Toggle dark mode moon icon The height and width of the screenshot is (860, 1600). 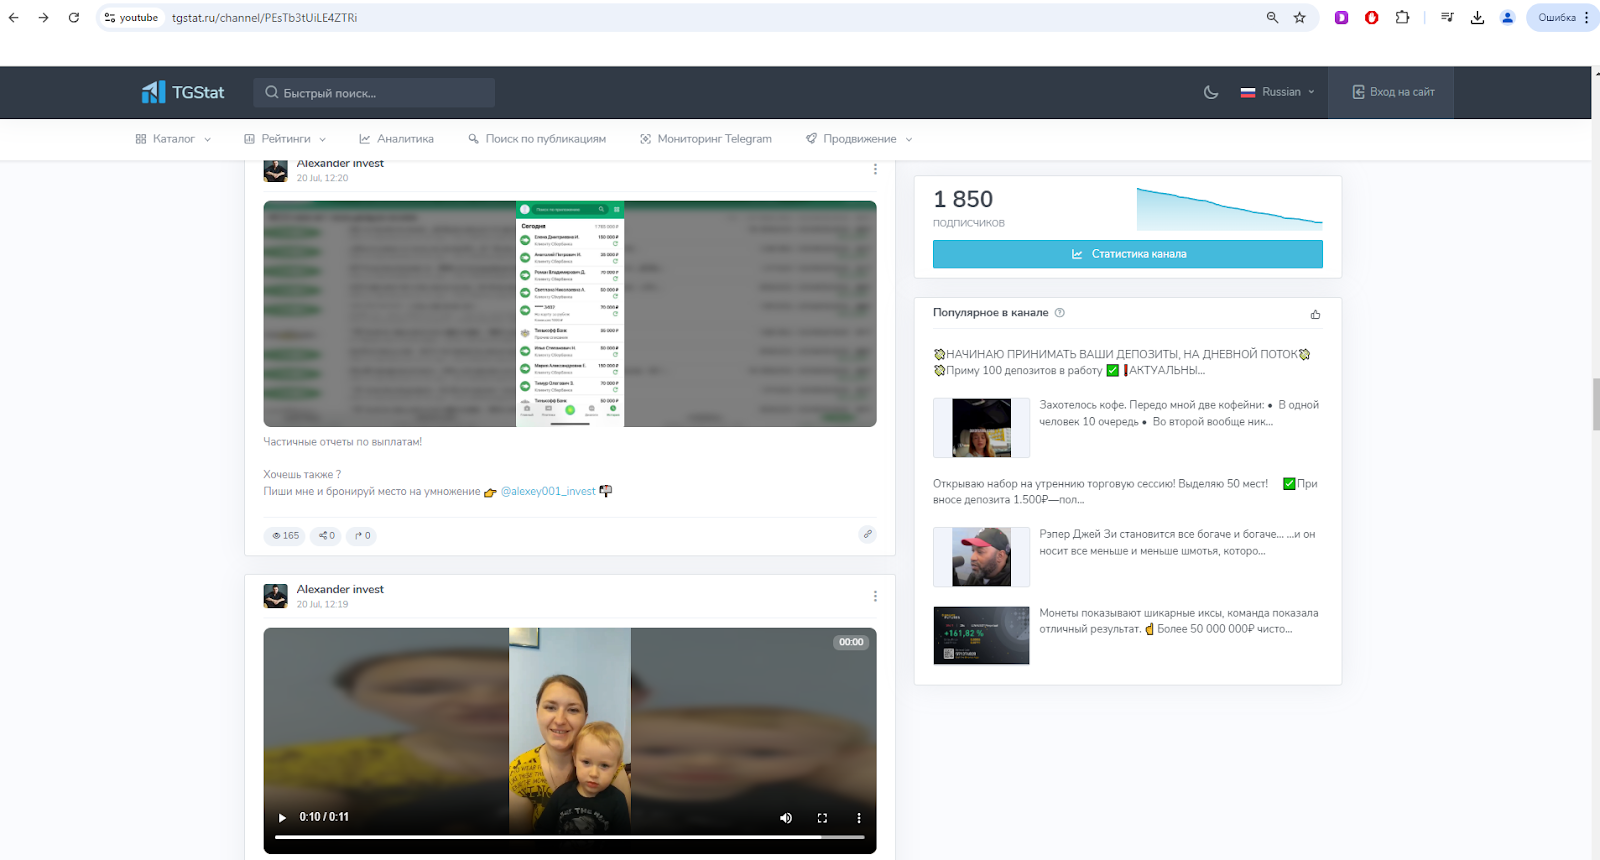point(1211,92)
